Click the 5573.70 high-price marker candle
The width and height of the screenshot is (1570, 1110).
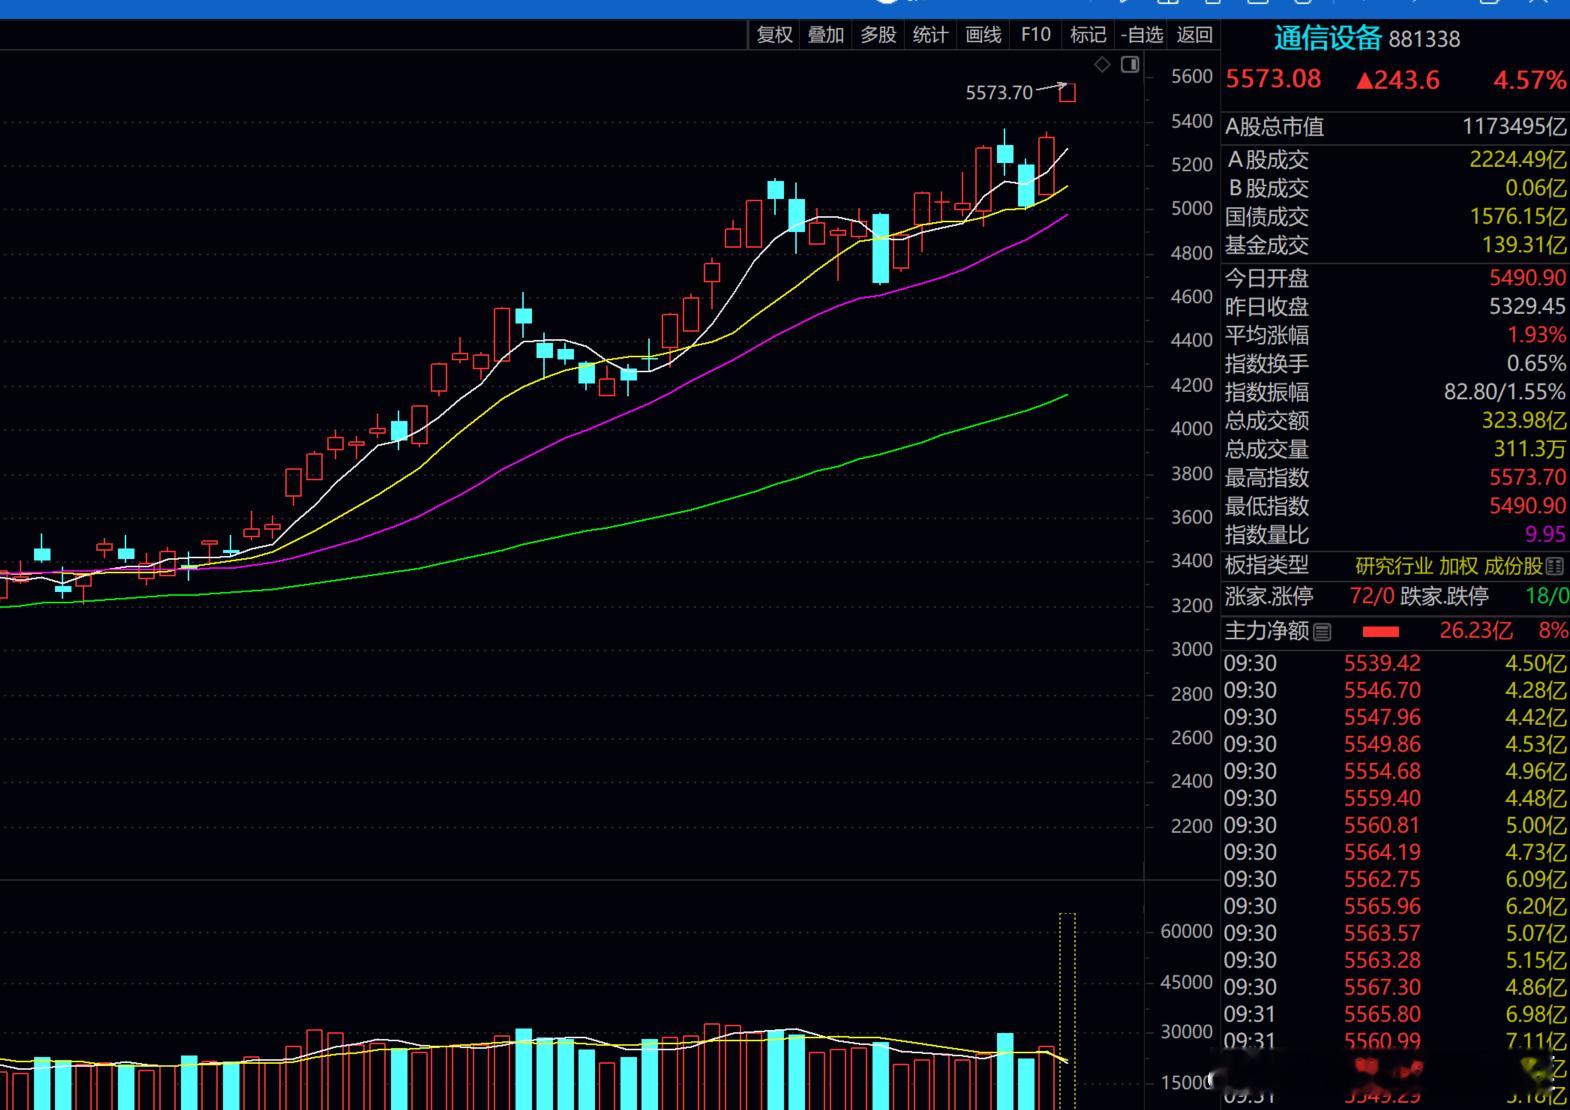pyautogui.click(x=1068, y=93)
